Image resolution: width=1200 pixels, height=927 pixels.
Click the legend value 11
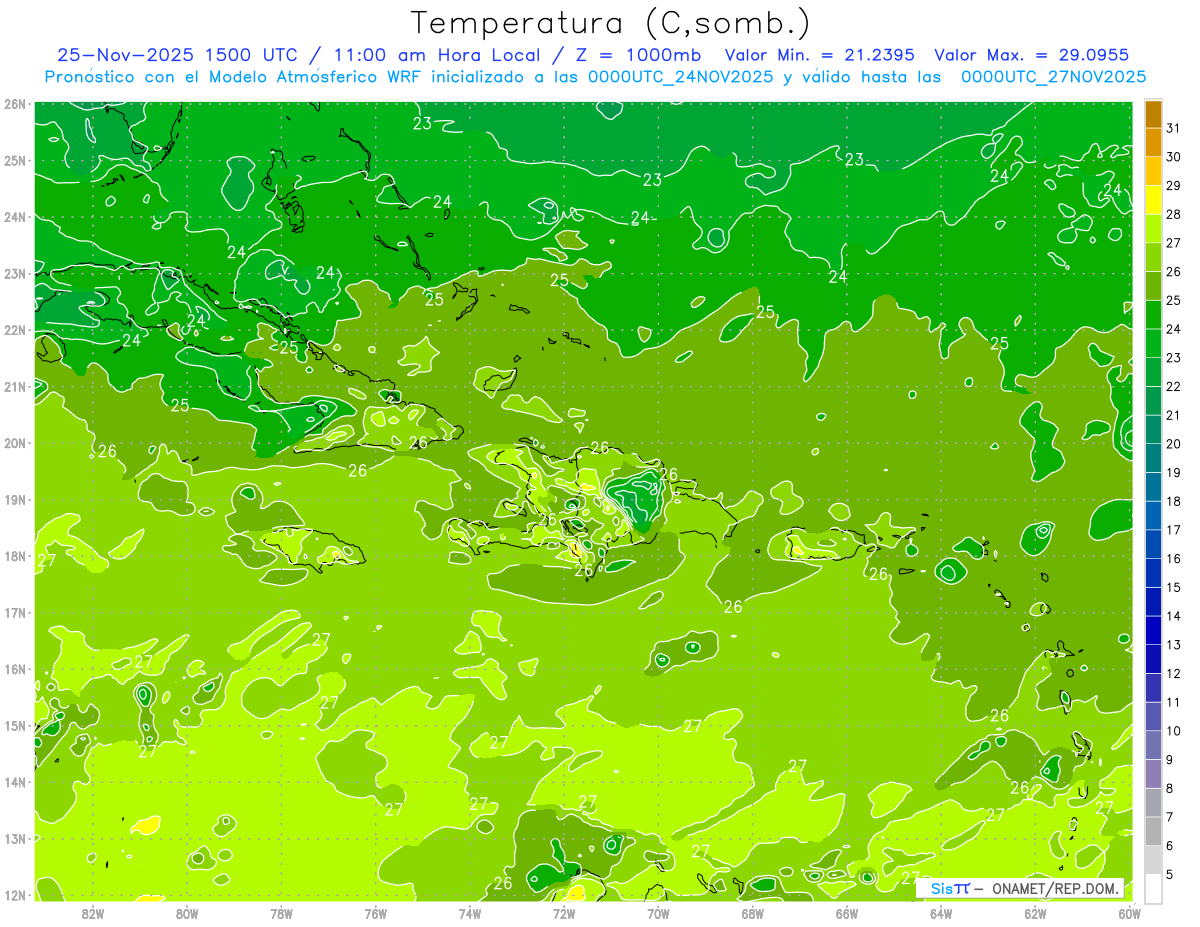(1174, 702)
